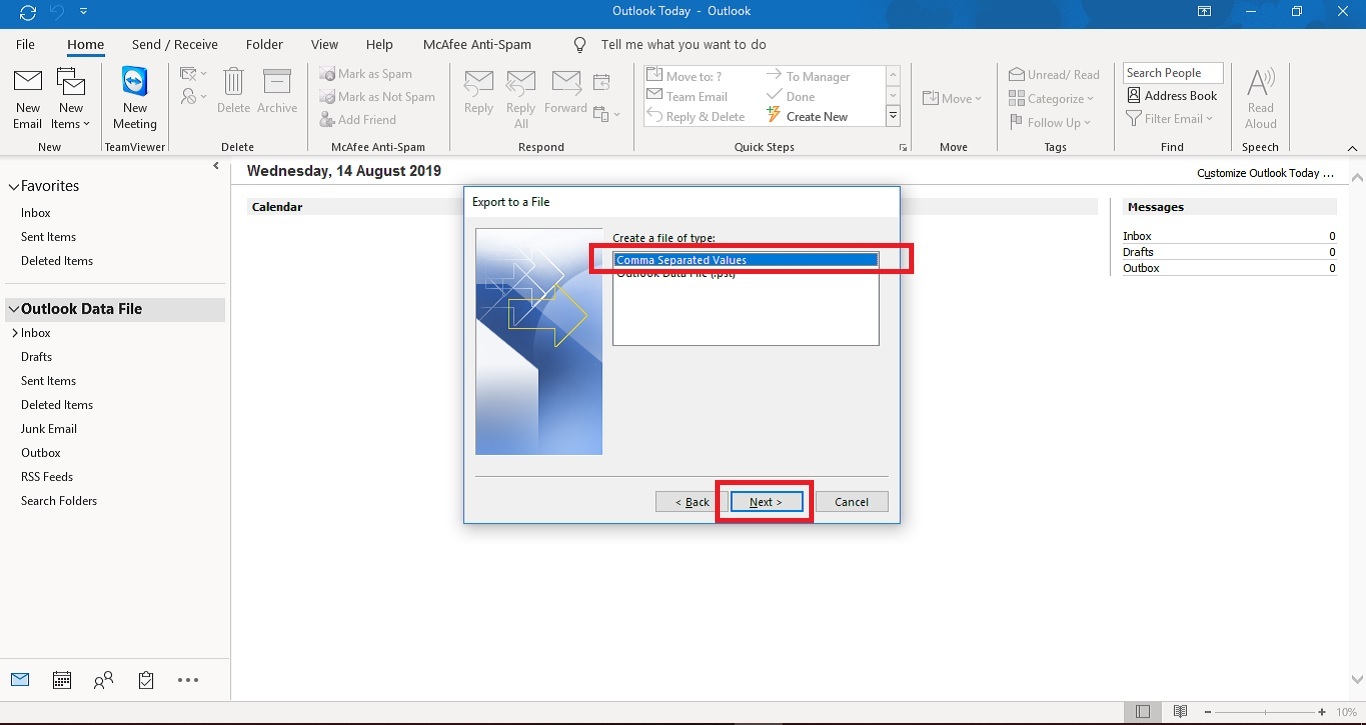Click the Reading view icon in status bar

coord(1180,712)
